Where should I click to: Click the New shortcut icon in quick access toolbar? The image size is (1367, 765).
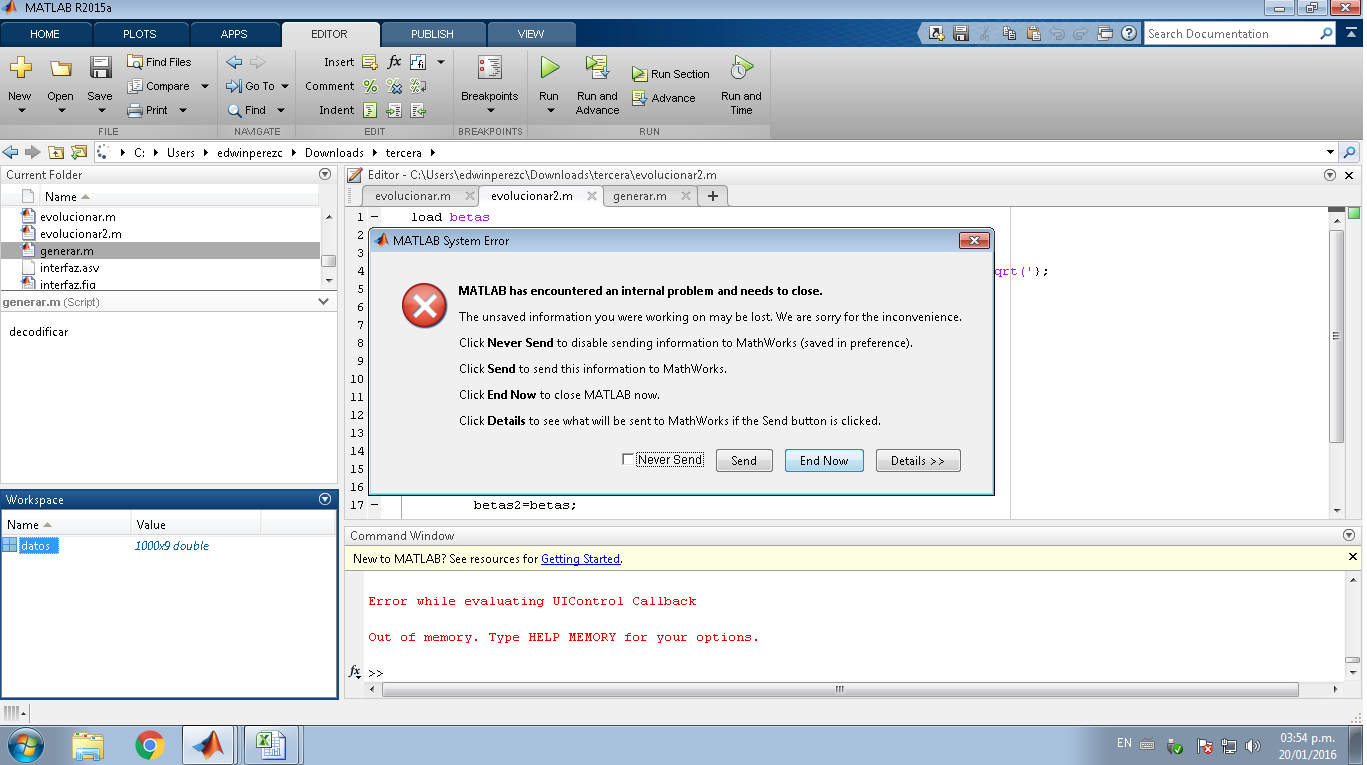pos(937,33)
